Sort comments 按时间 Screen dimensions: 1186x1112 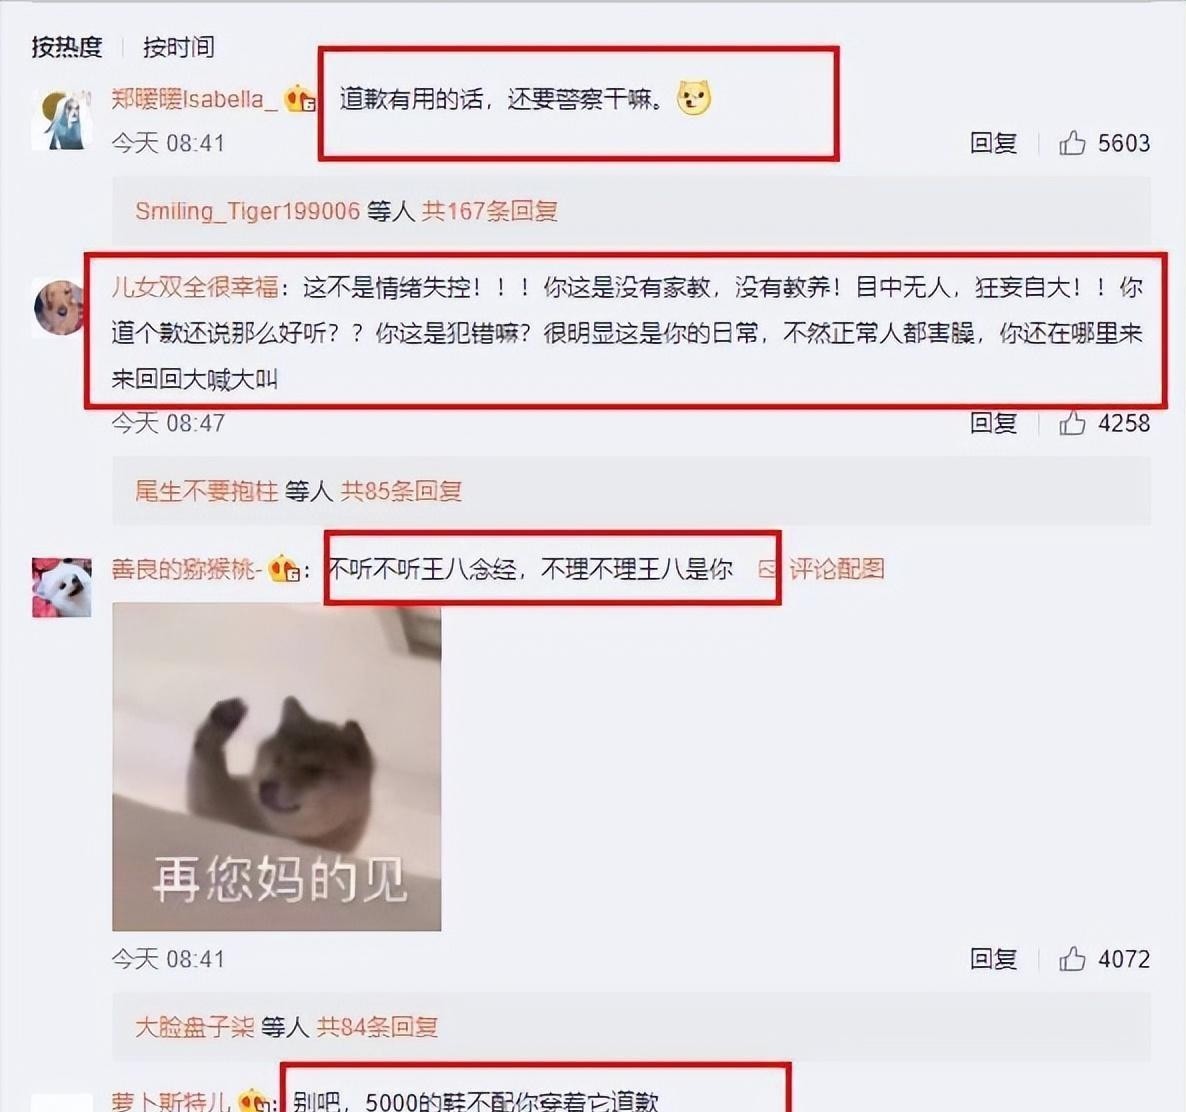tap(179, 47)
